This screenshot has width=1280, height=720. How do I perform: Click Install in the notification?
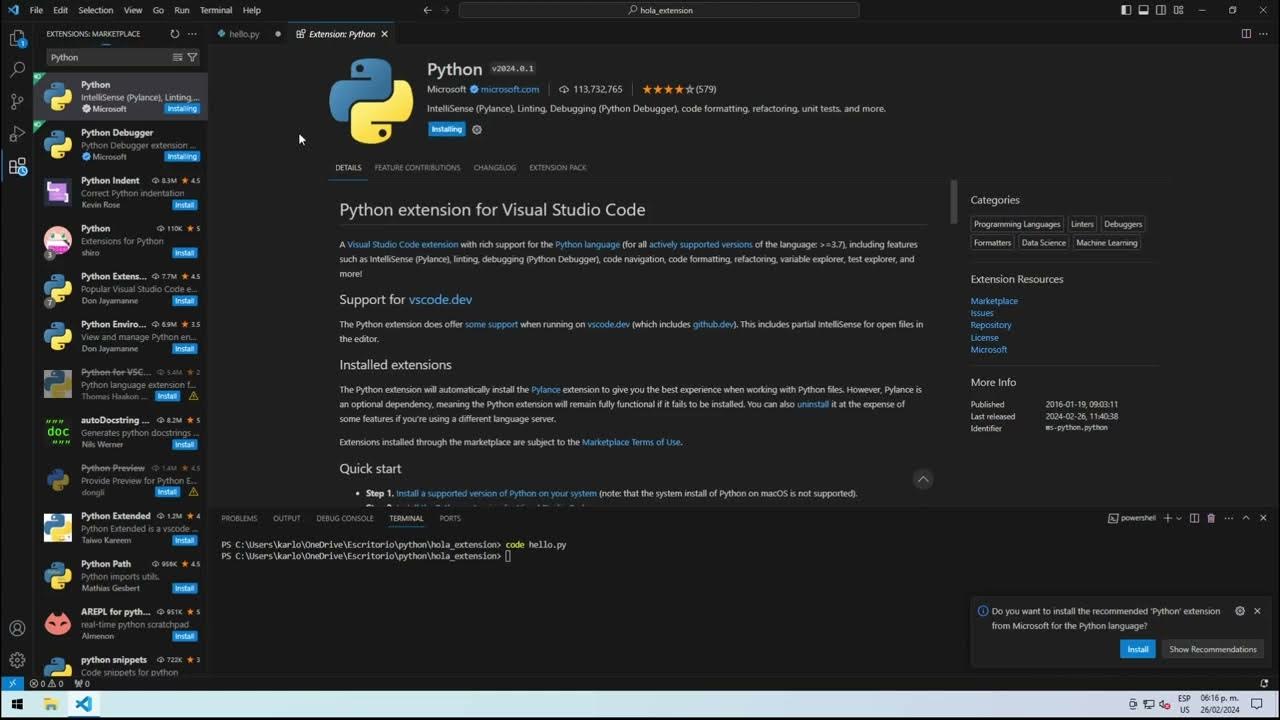coord(1138,649)
